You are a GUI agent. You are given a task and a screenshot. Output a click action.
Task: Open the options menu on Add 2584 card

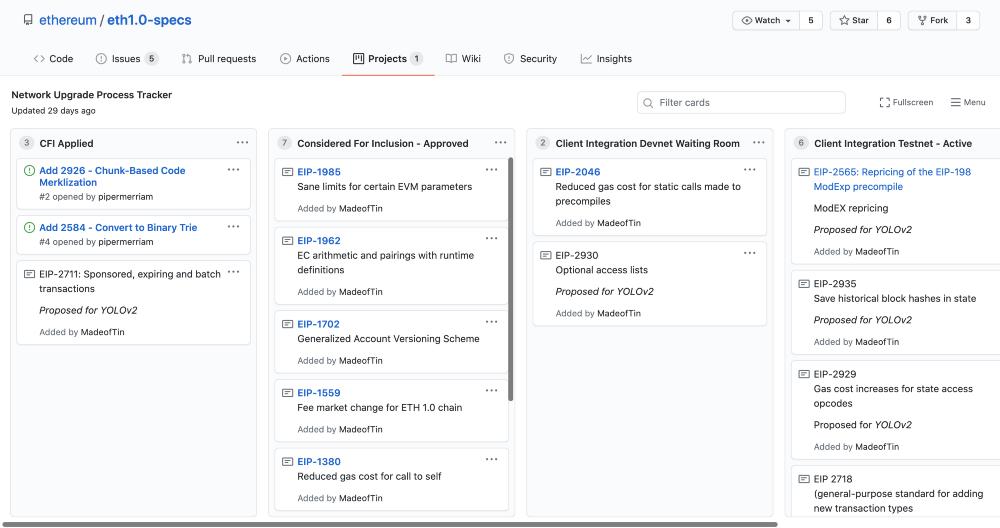pyautogui.click(x=233, y=226)
